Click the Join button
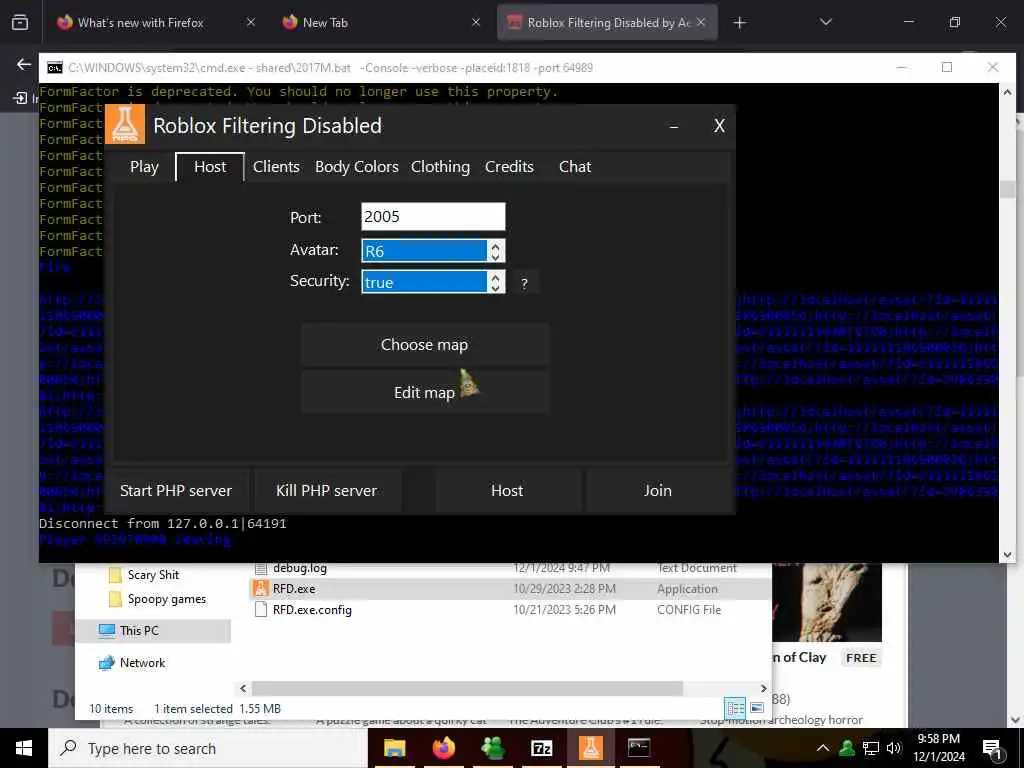 pyautogui.click(x=658, y=490)
